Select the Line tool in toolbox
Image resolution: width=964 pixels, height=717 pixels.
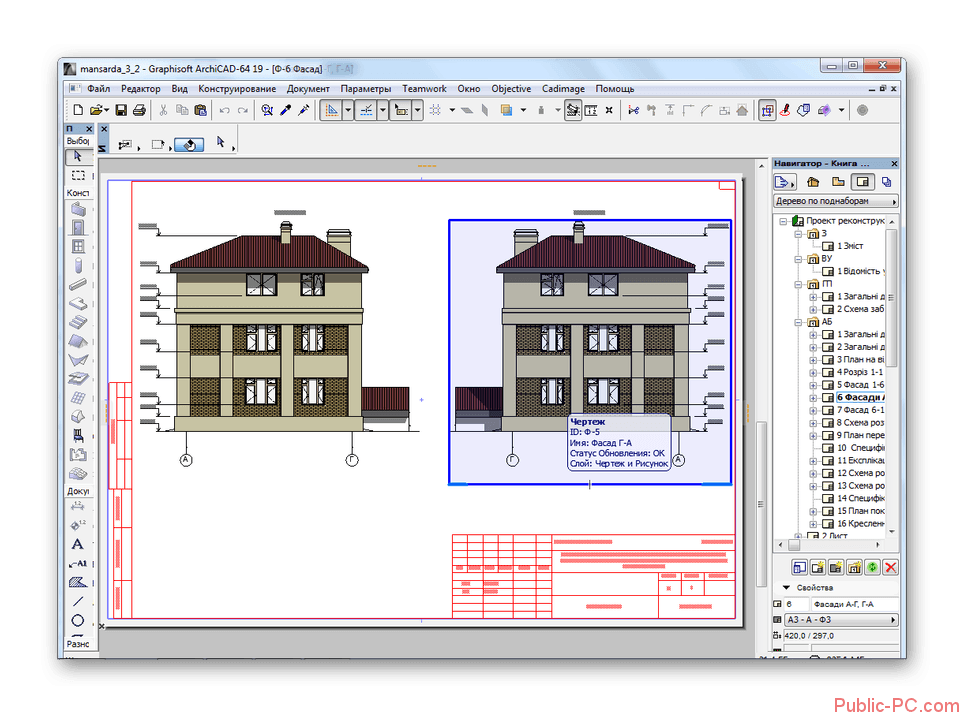(x=77, y=601)
